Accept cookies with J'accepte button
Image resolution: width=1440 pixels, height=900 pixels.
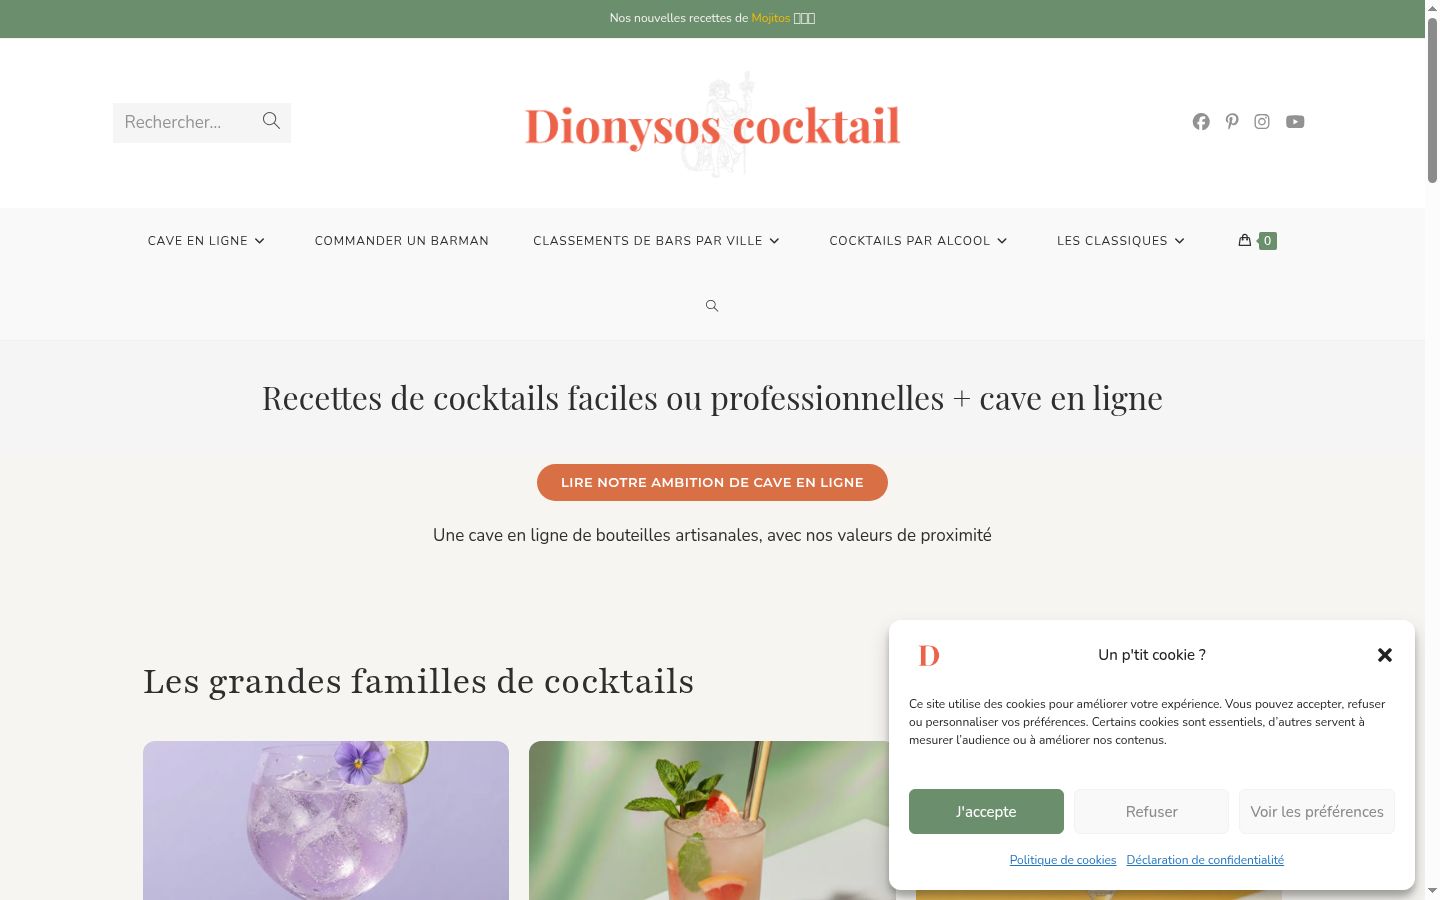pyautogui.click(x=986, y=811)
